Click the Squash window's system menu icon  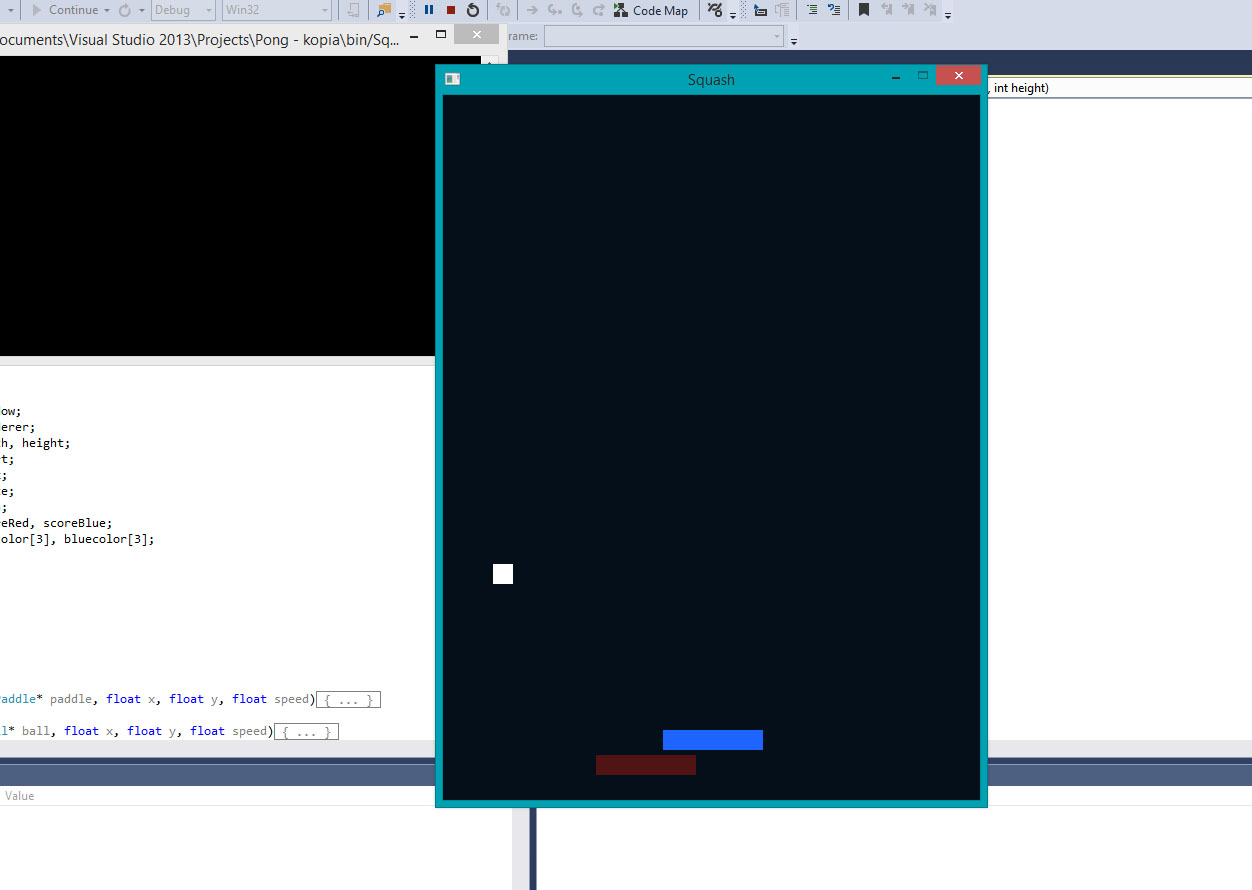(453, 79)
